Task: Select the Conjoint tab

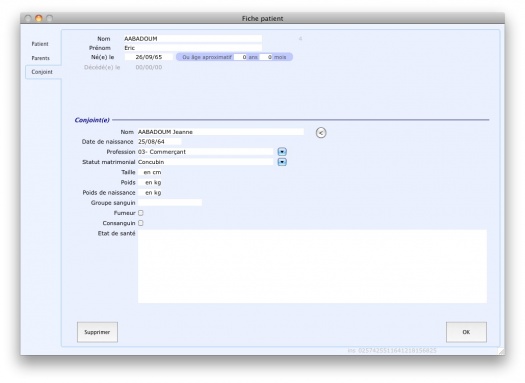Action: click(42, 72)
